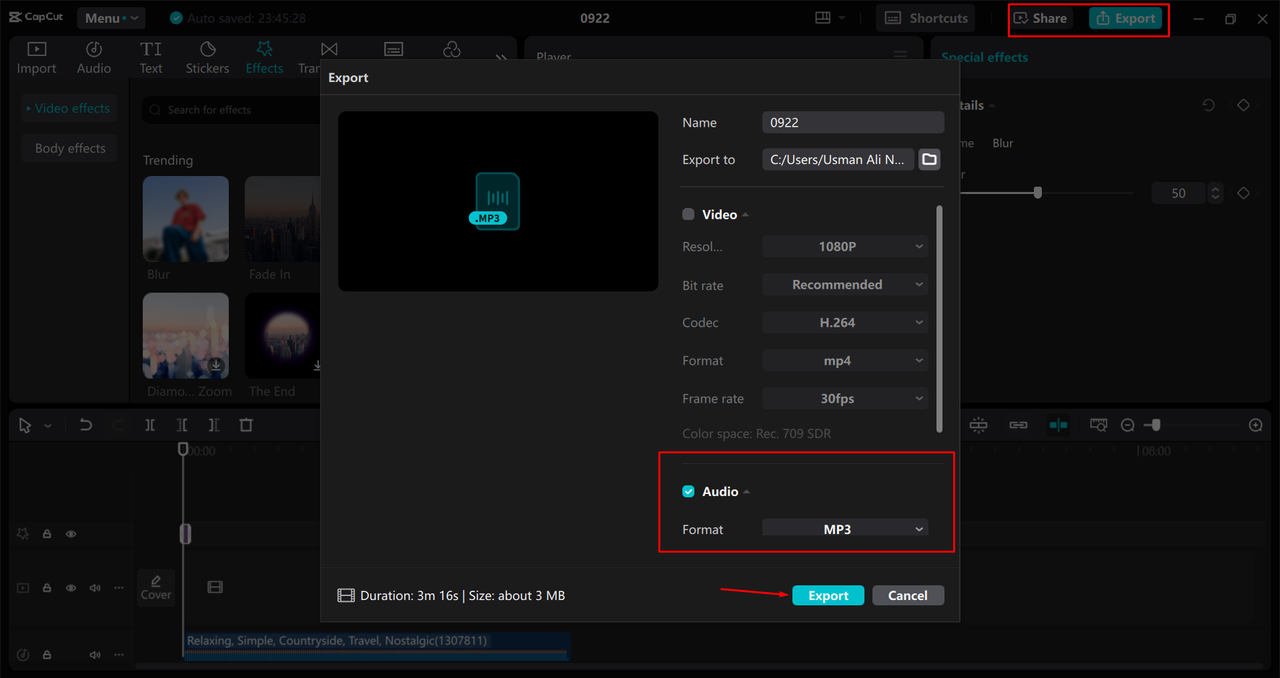The height and width of the screenshot is (678, 1280).
Task: Delete selected clip with trash icon
Action: pyautogui.click(x=246, y=425)
